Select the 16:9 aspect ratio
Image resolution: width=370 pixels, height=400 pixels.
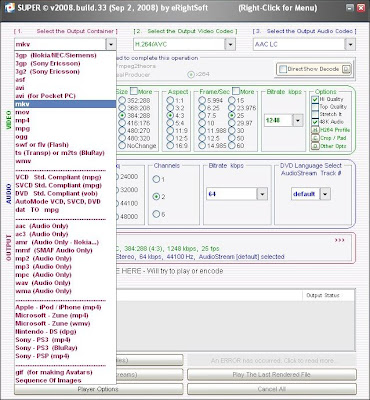(170, 145)
